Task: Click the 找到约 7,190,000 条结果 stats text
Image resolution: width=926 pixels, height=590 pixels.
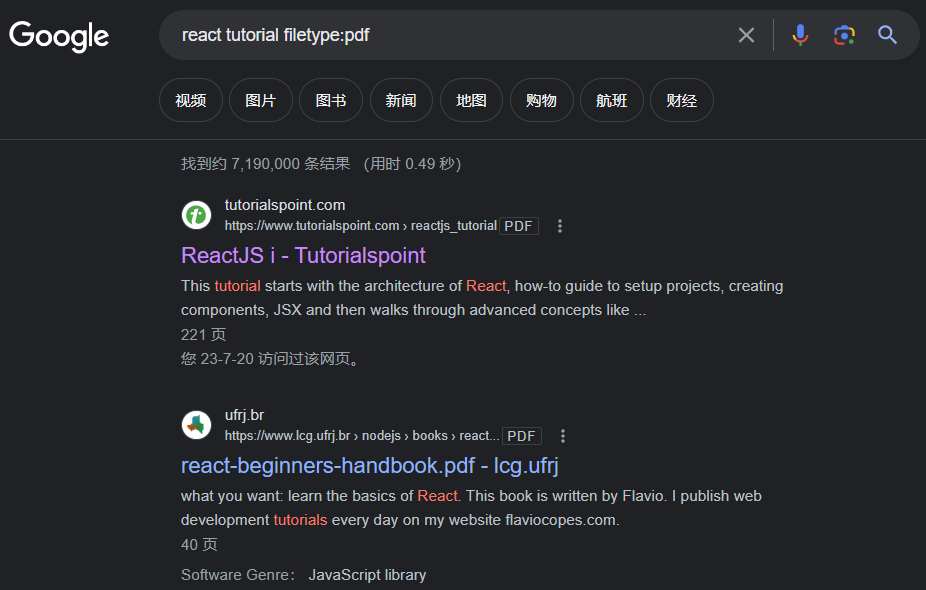Action: tap(265, 164)
